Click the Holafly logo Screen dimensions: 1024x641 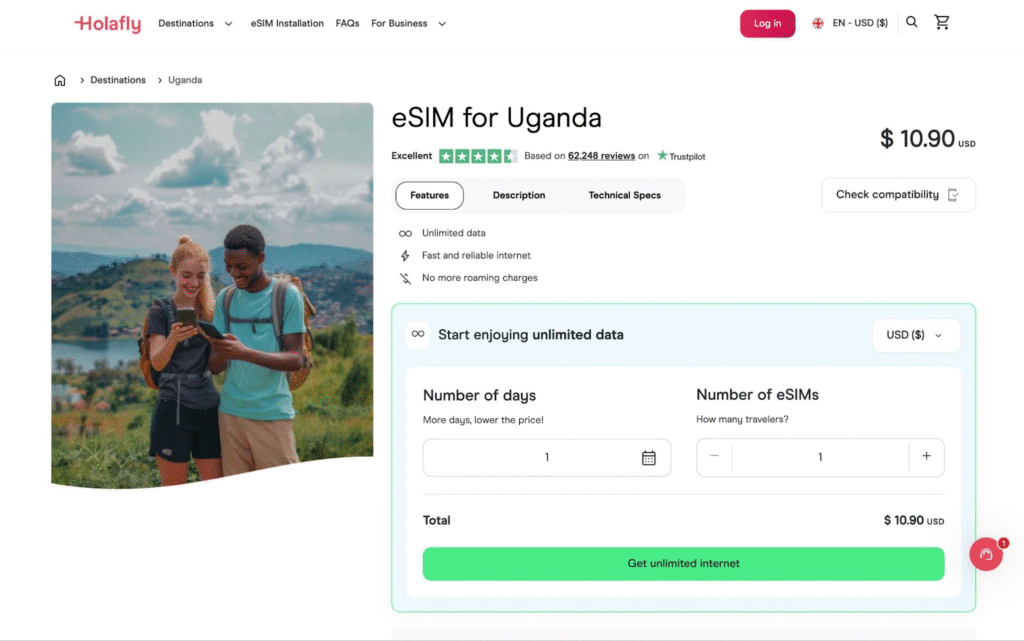coord(108,23)
